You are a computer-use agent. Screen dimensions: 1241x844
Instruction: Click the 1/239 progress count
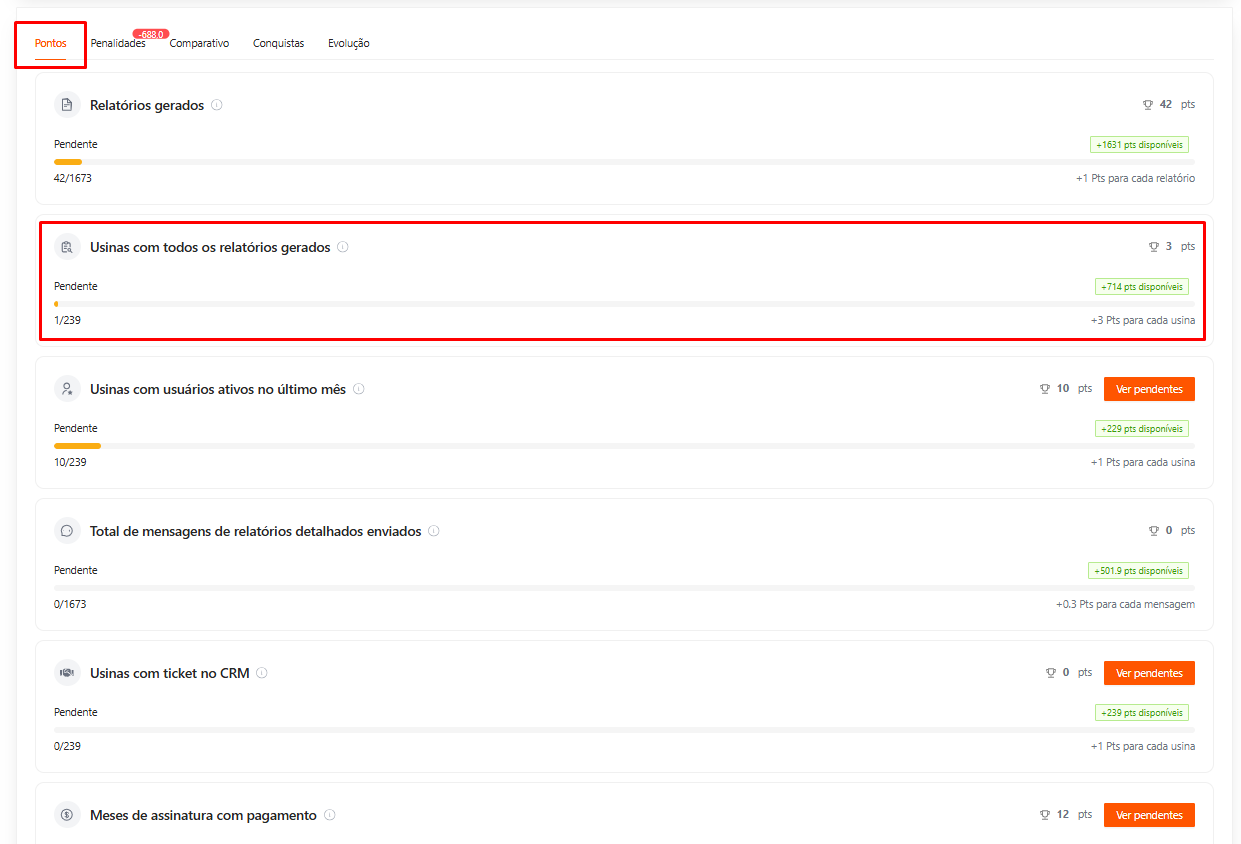[67, 320]
